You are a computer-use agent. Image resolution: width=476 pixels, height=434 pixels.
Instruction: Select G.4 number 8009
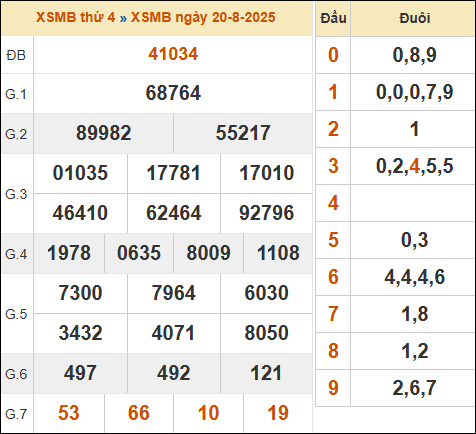[208, 253]
